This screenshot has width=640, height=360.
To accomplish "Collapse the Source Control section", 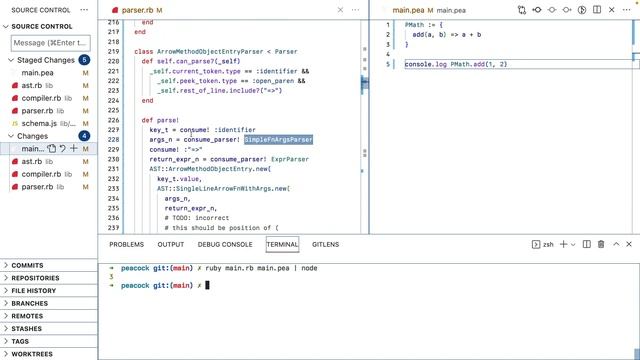I will pos(6,27).
